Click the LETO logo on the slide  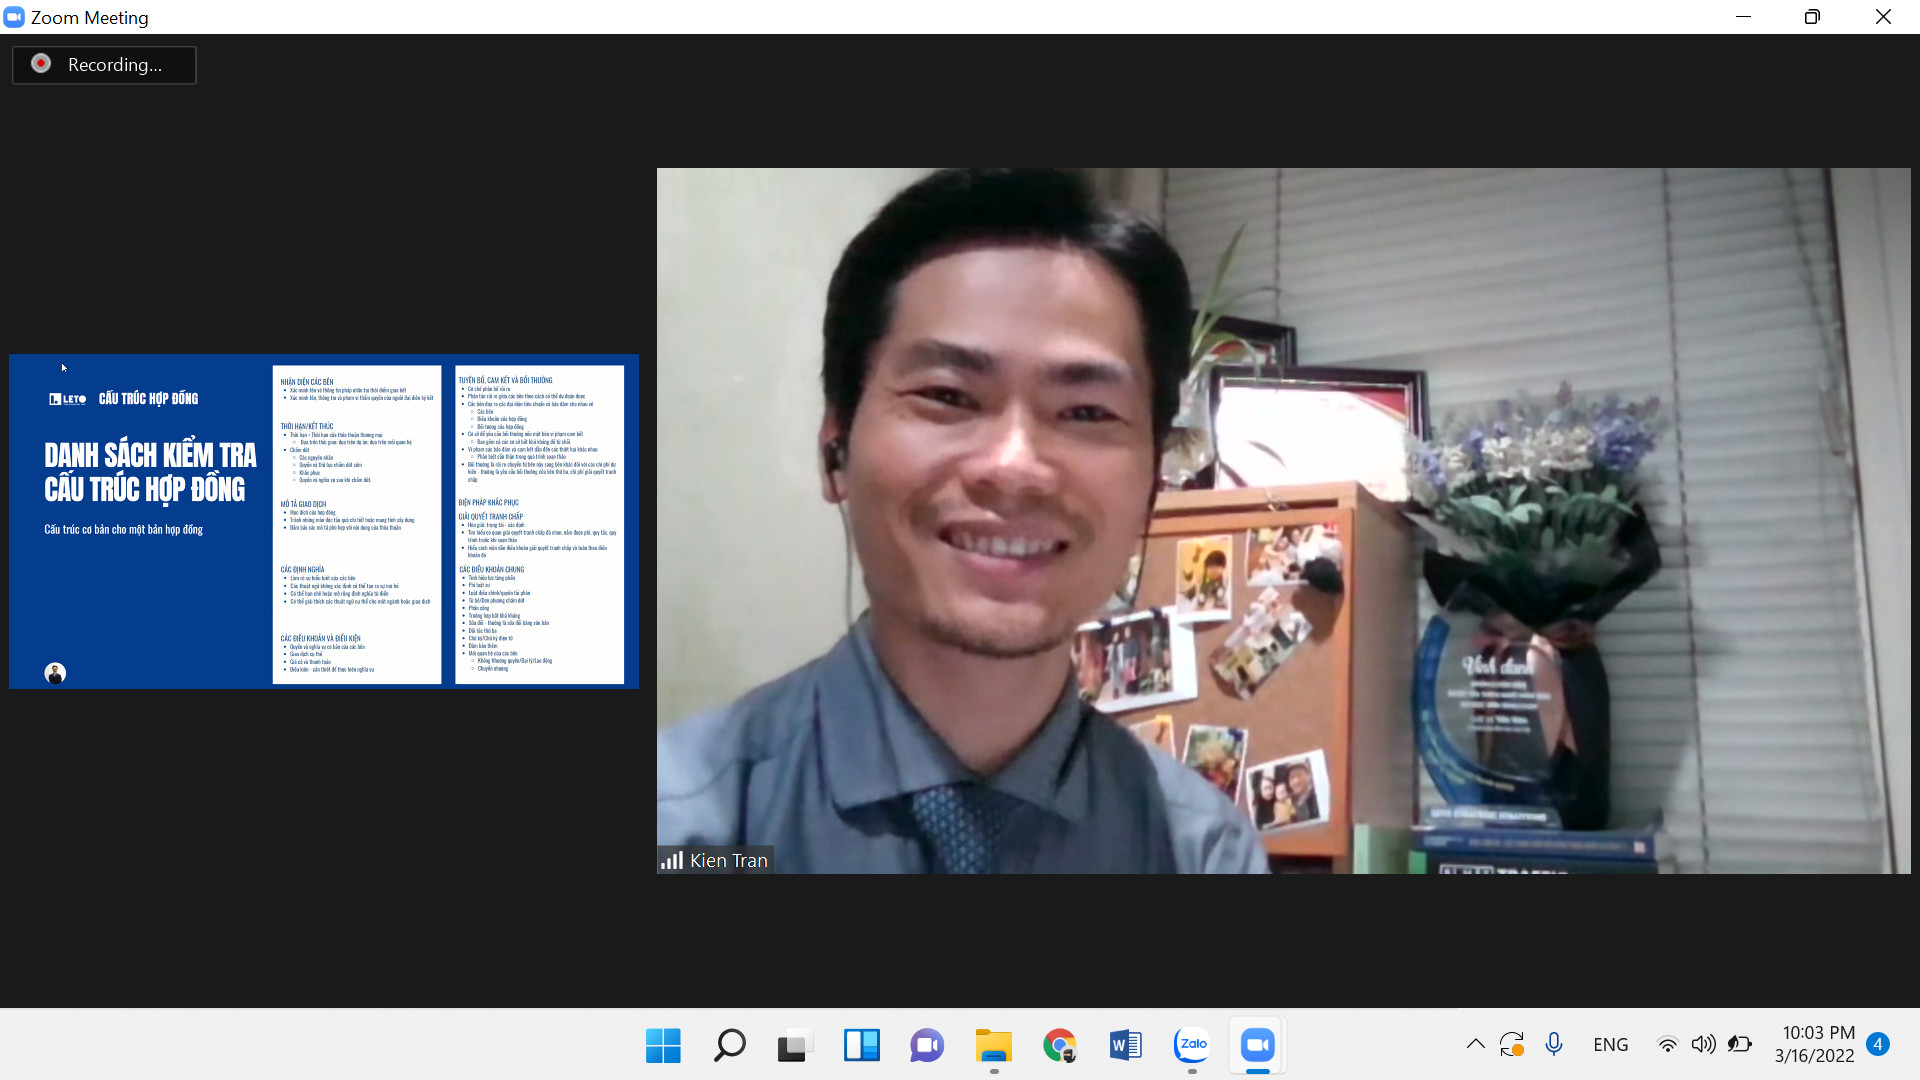coord(67,399)
